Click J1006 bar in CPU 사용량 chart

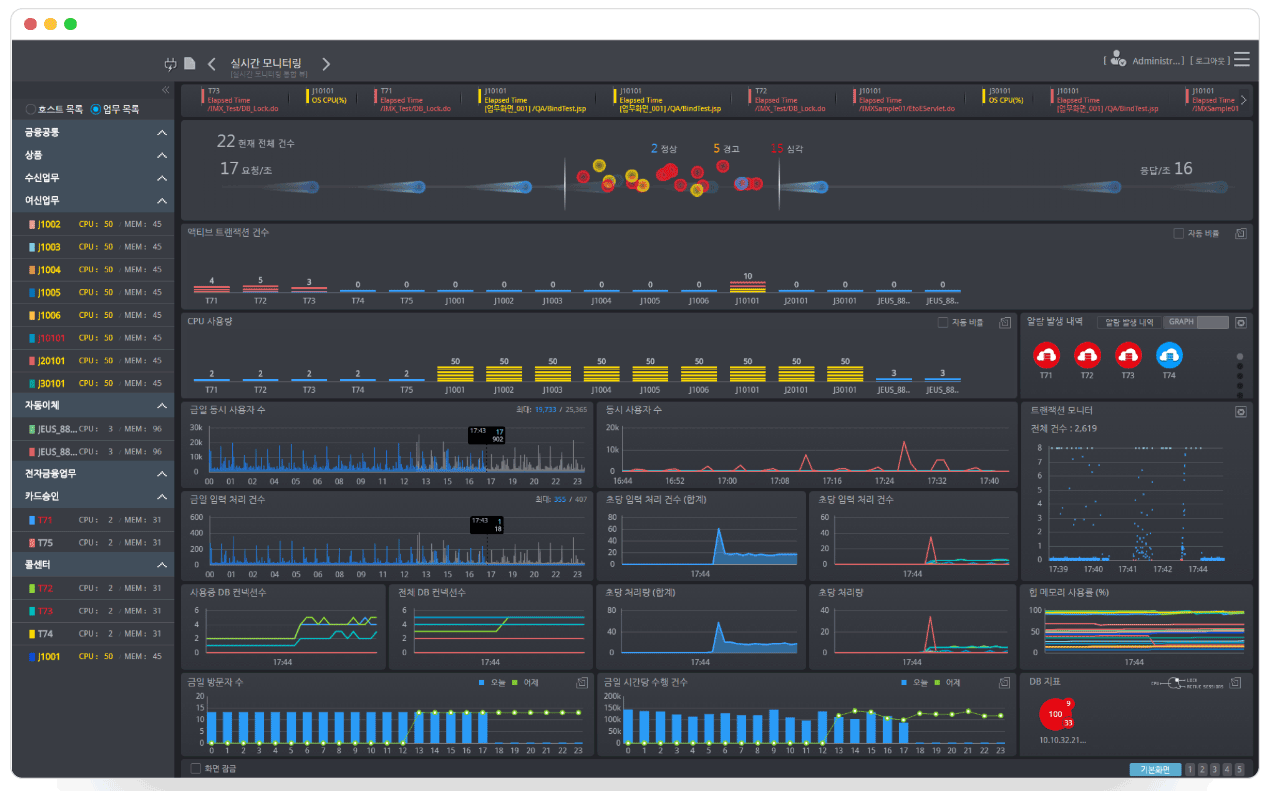point(698,373)
